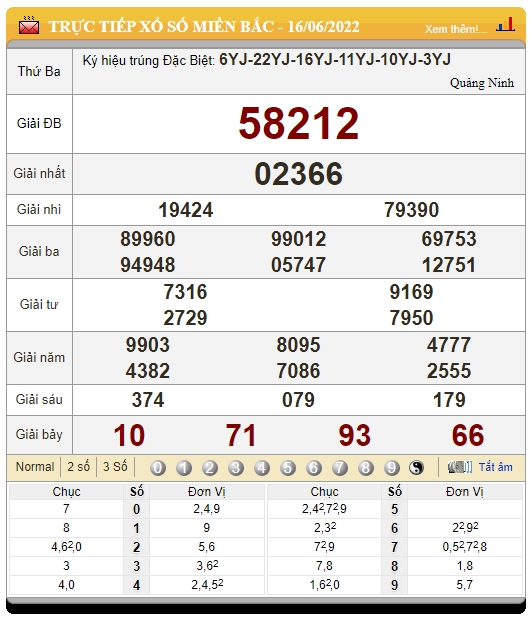
Task: Click the yin-yang filter icon
Action: [x=416, y=468]
